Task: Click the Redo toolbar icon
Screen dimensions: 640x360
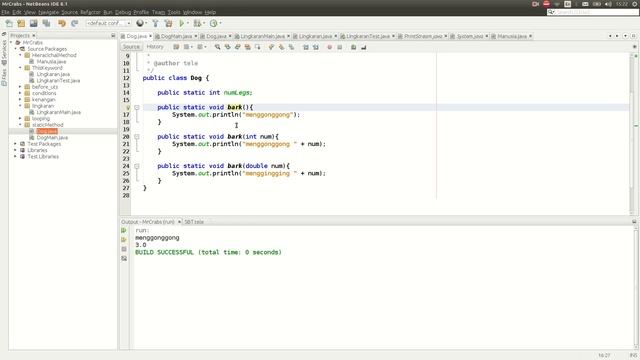Action: (x=74, y=23)
